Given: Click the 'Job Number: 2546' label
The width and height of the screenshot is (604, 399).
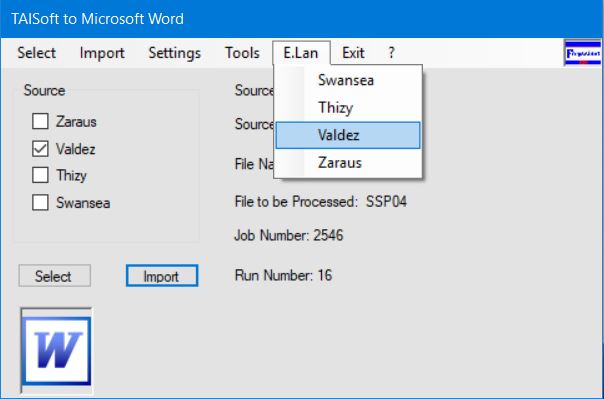Looking at the screenshot, I should click(289, 235).
